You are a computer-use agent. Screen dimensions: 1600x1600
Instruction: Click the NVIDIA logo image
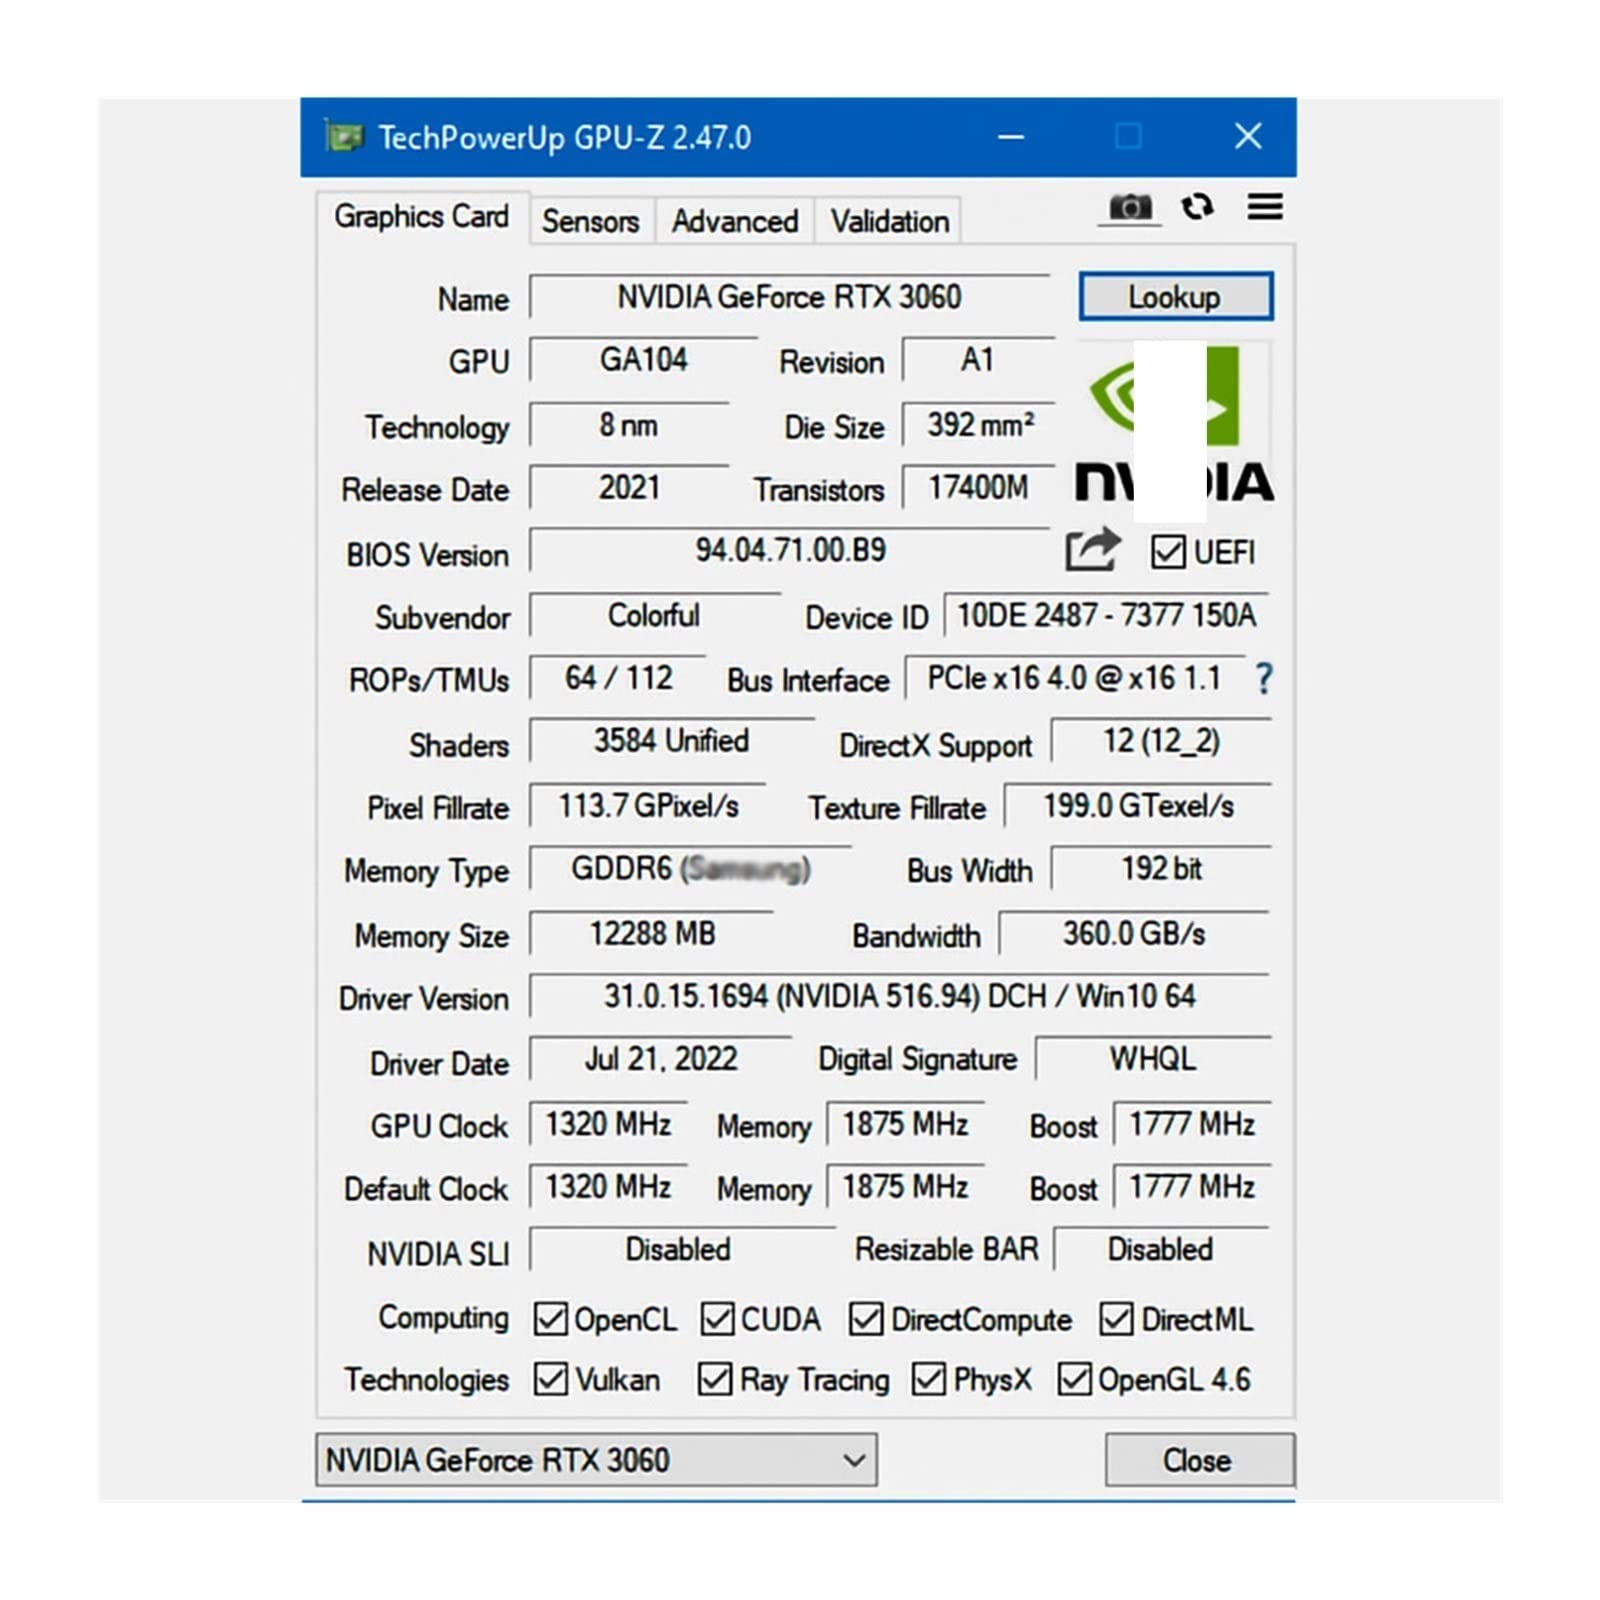[x=1174, y=424]
